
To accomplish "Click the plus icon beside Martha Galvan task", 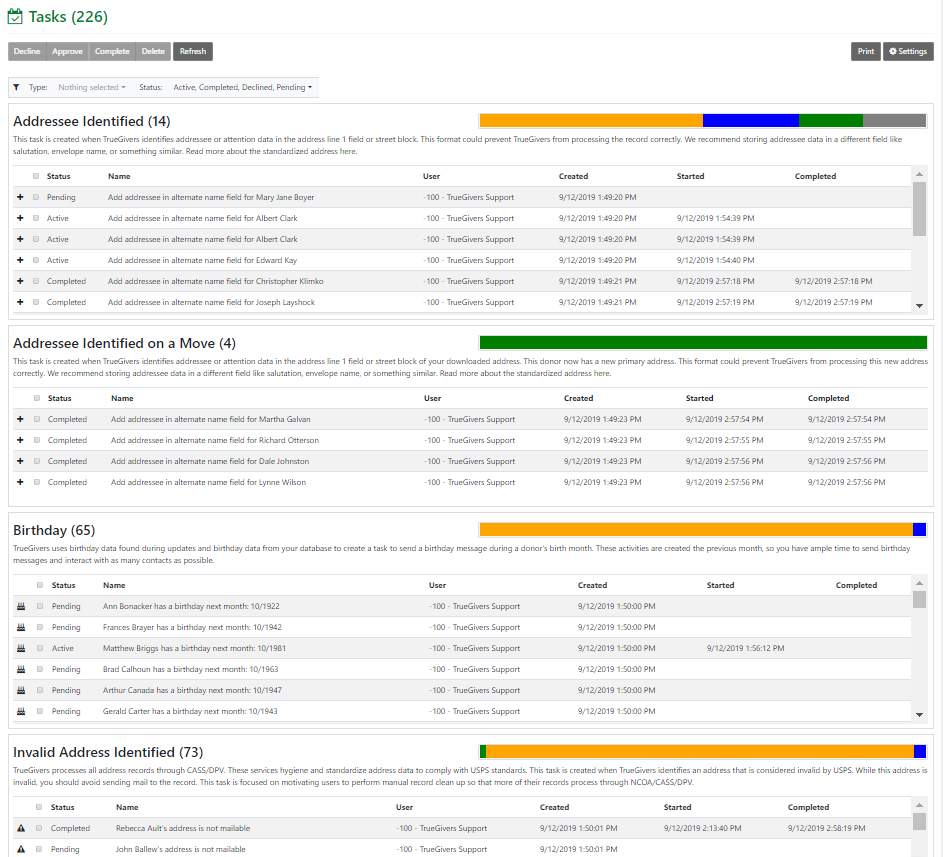I will tap(20, 419).
